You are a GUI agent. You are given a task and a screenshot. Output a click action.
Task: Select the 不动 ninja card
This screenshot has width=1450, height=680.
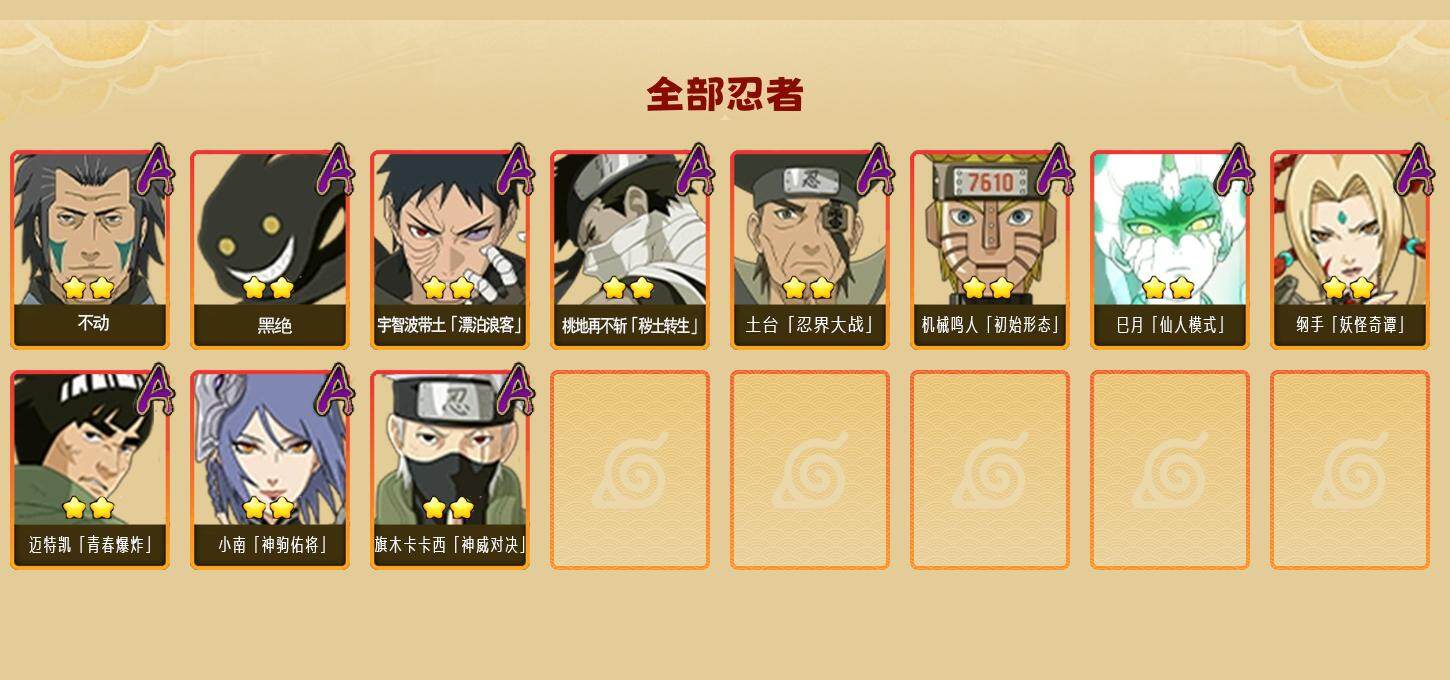click(90, 250)
